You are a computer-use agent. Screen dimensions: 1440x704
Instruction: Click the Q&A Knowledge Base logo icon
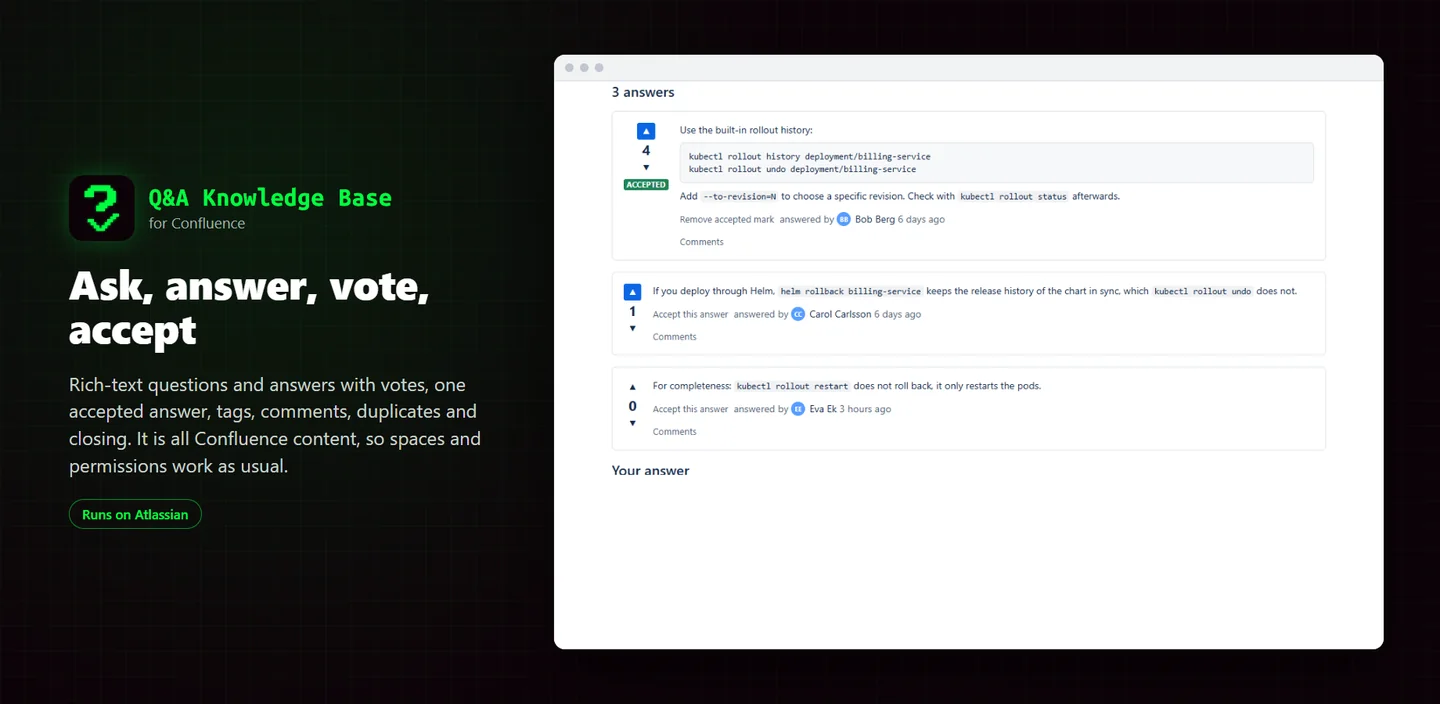(102, 208)
